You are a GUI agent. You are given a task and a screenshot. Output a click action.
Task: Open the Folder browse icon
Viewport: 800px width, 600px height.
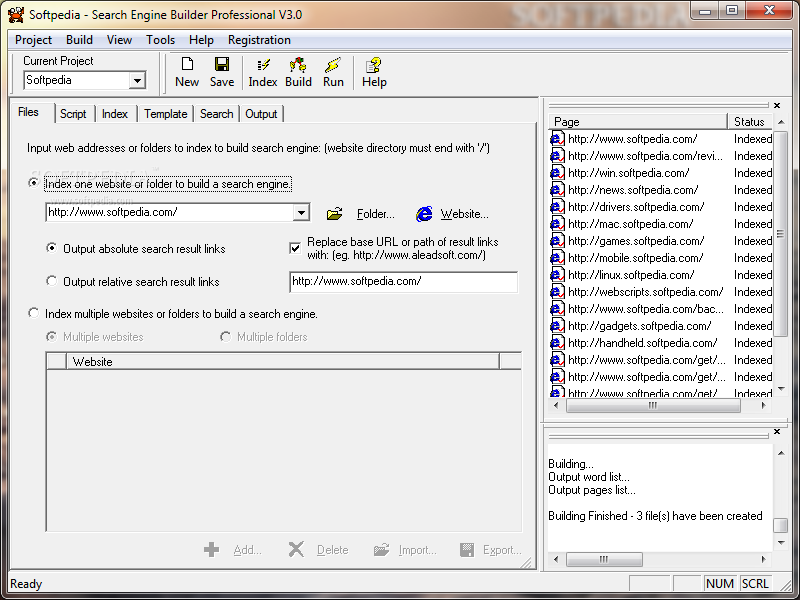pyautogui.click(x=334, y=214)
